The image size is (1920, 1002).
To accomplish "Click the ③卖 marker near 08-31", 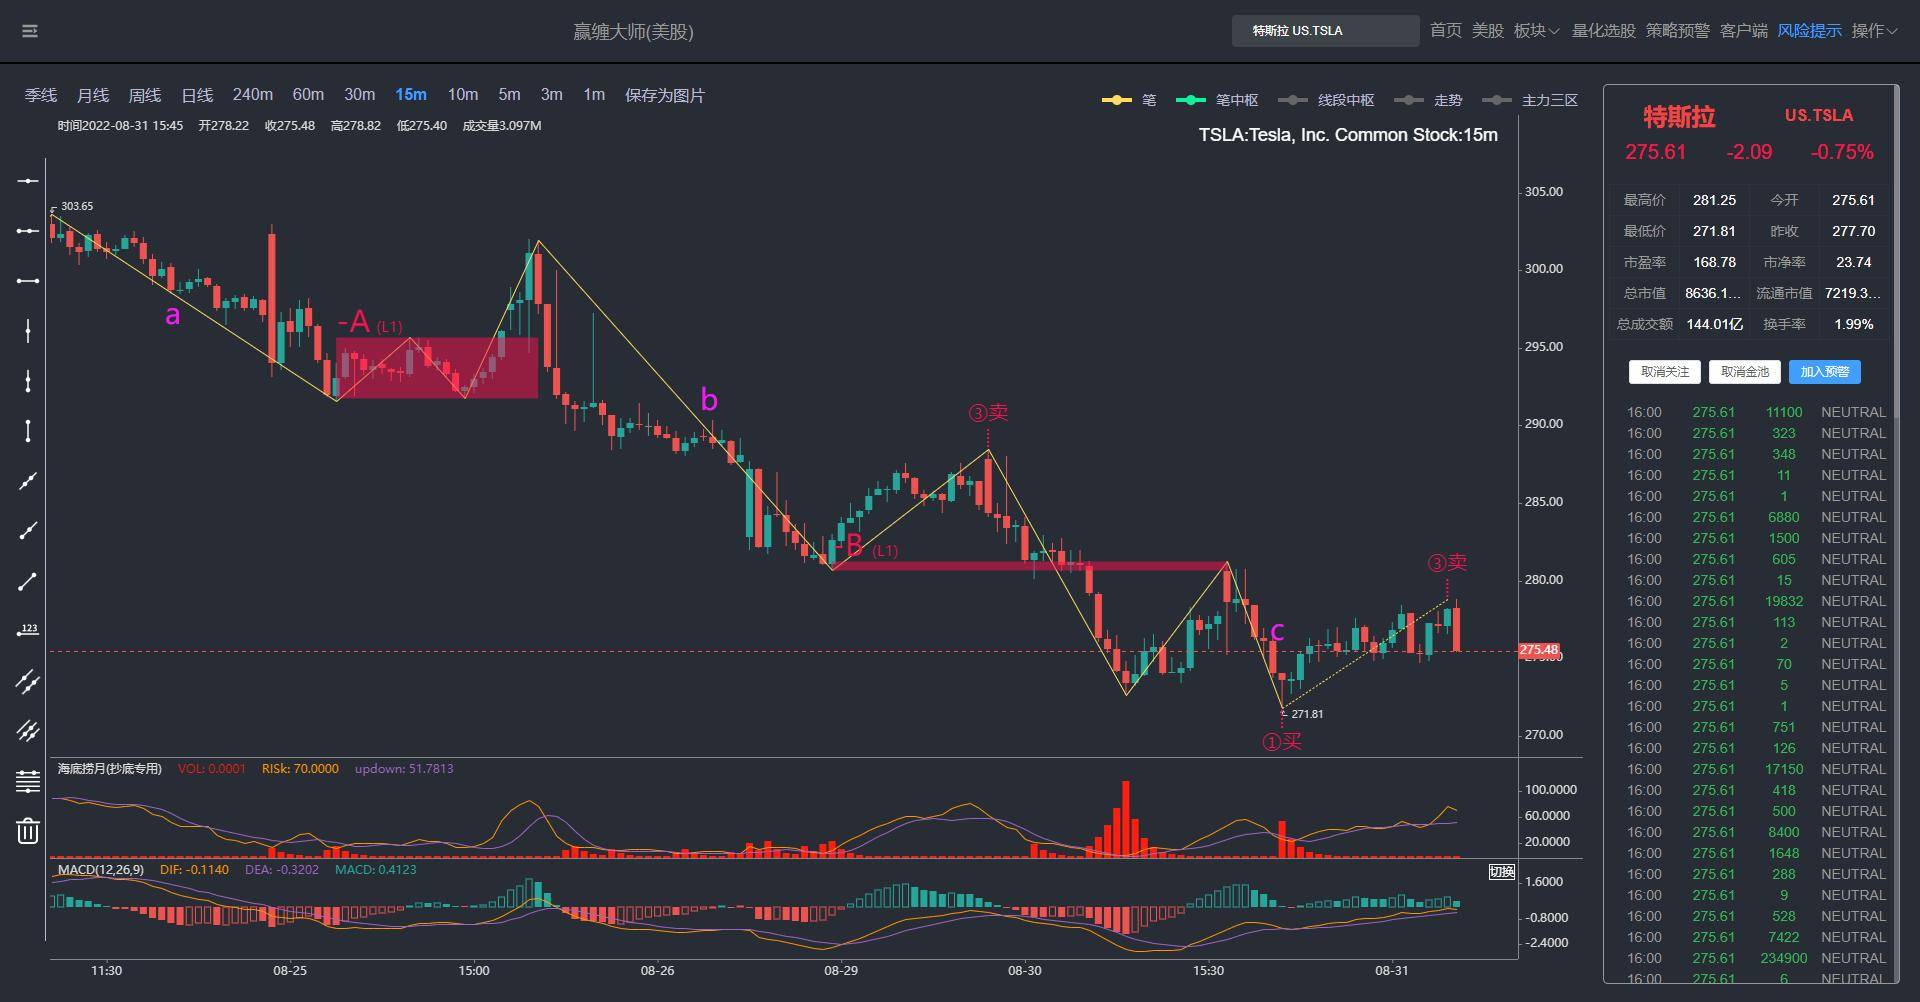I will [1447, 563].
